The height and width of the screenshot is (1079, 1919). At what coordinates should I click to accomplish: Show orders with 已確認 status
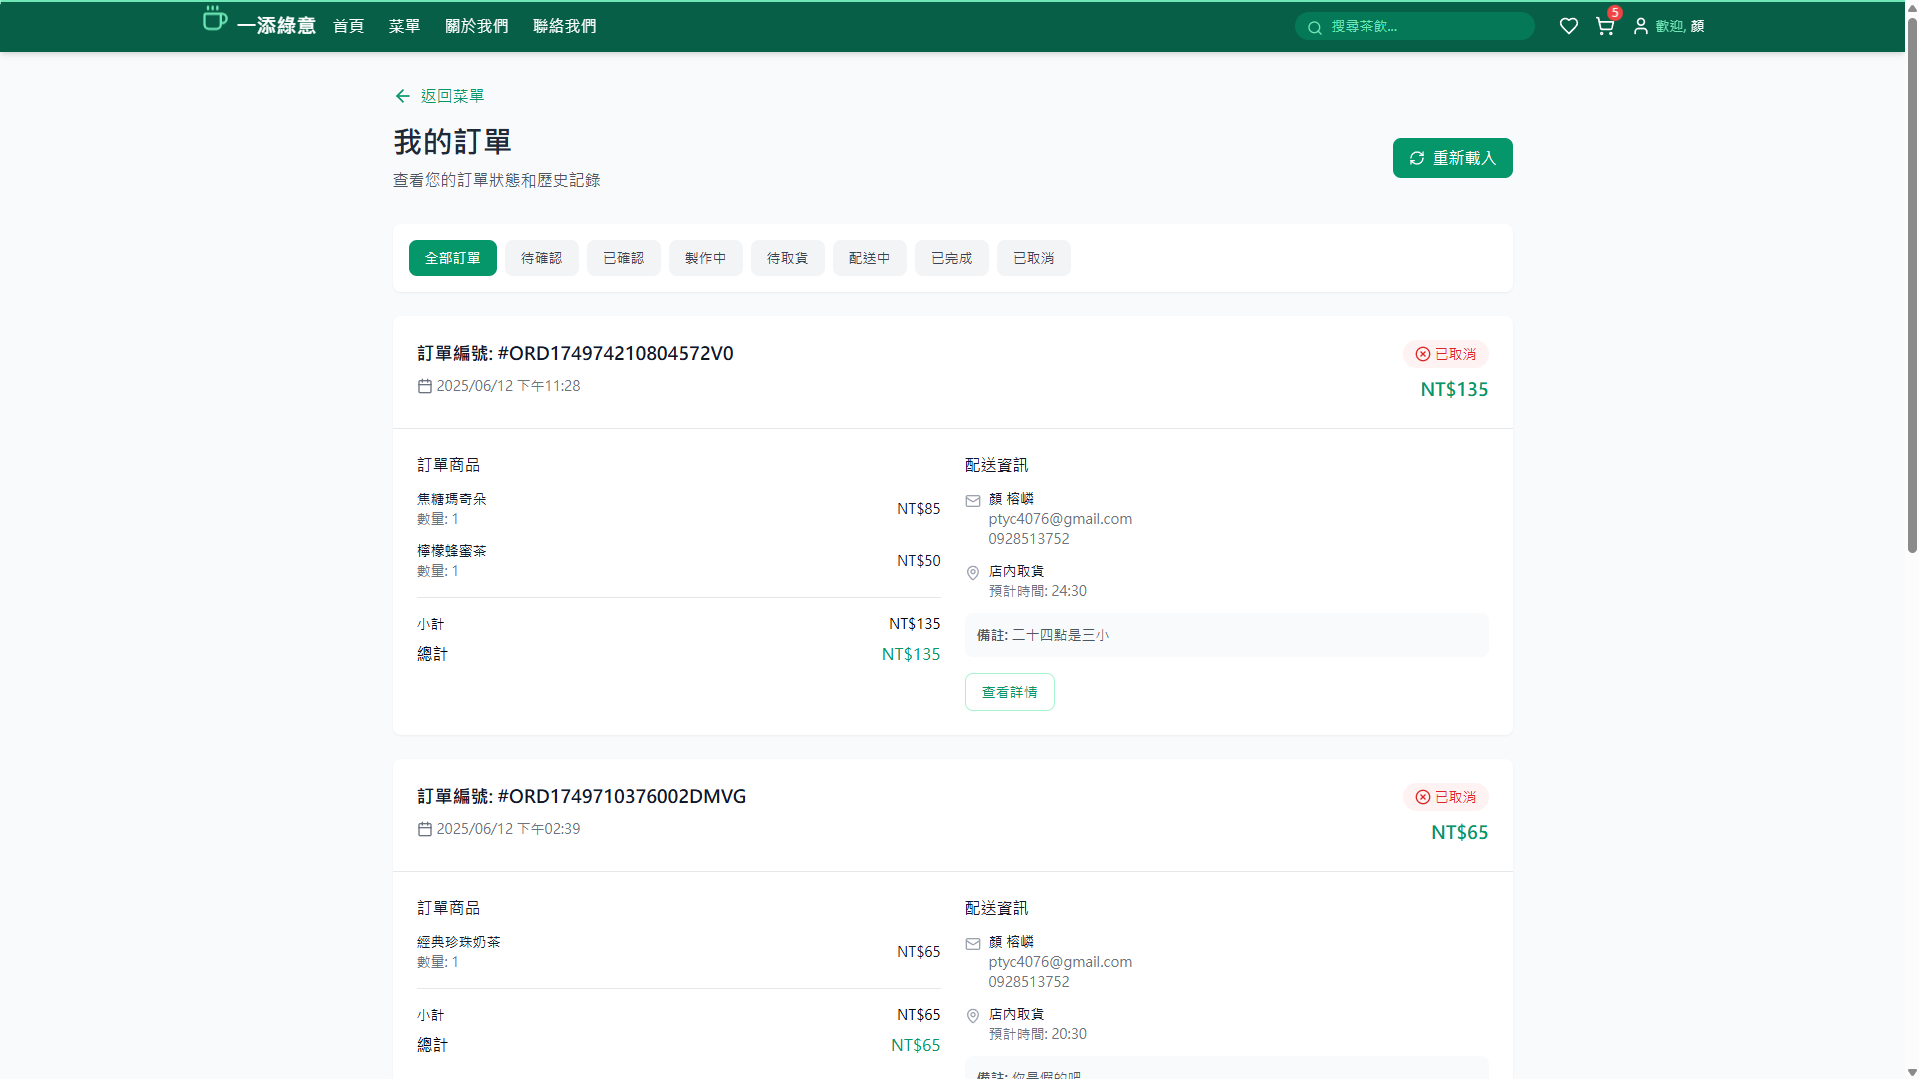(x=623, y=258)
